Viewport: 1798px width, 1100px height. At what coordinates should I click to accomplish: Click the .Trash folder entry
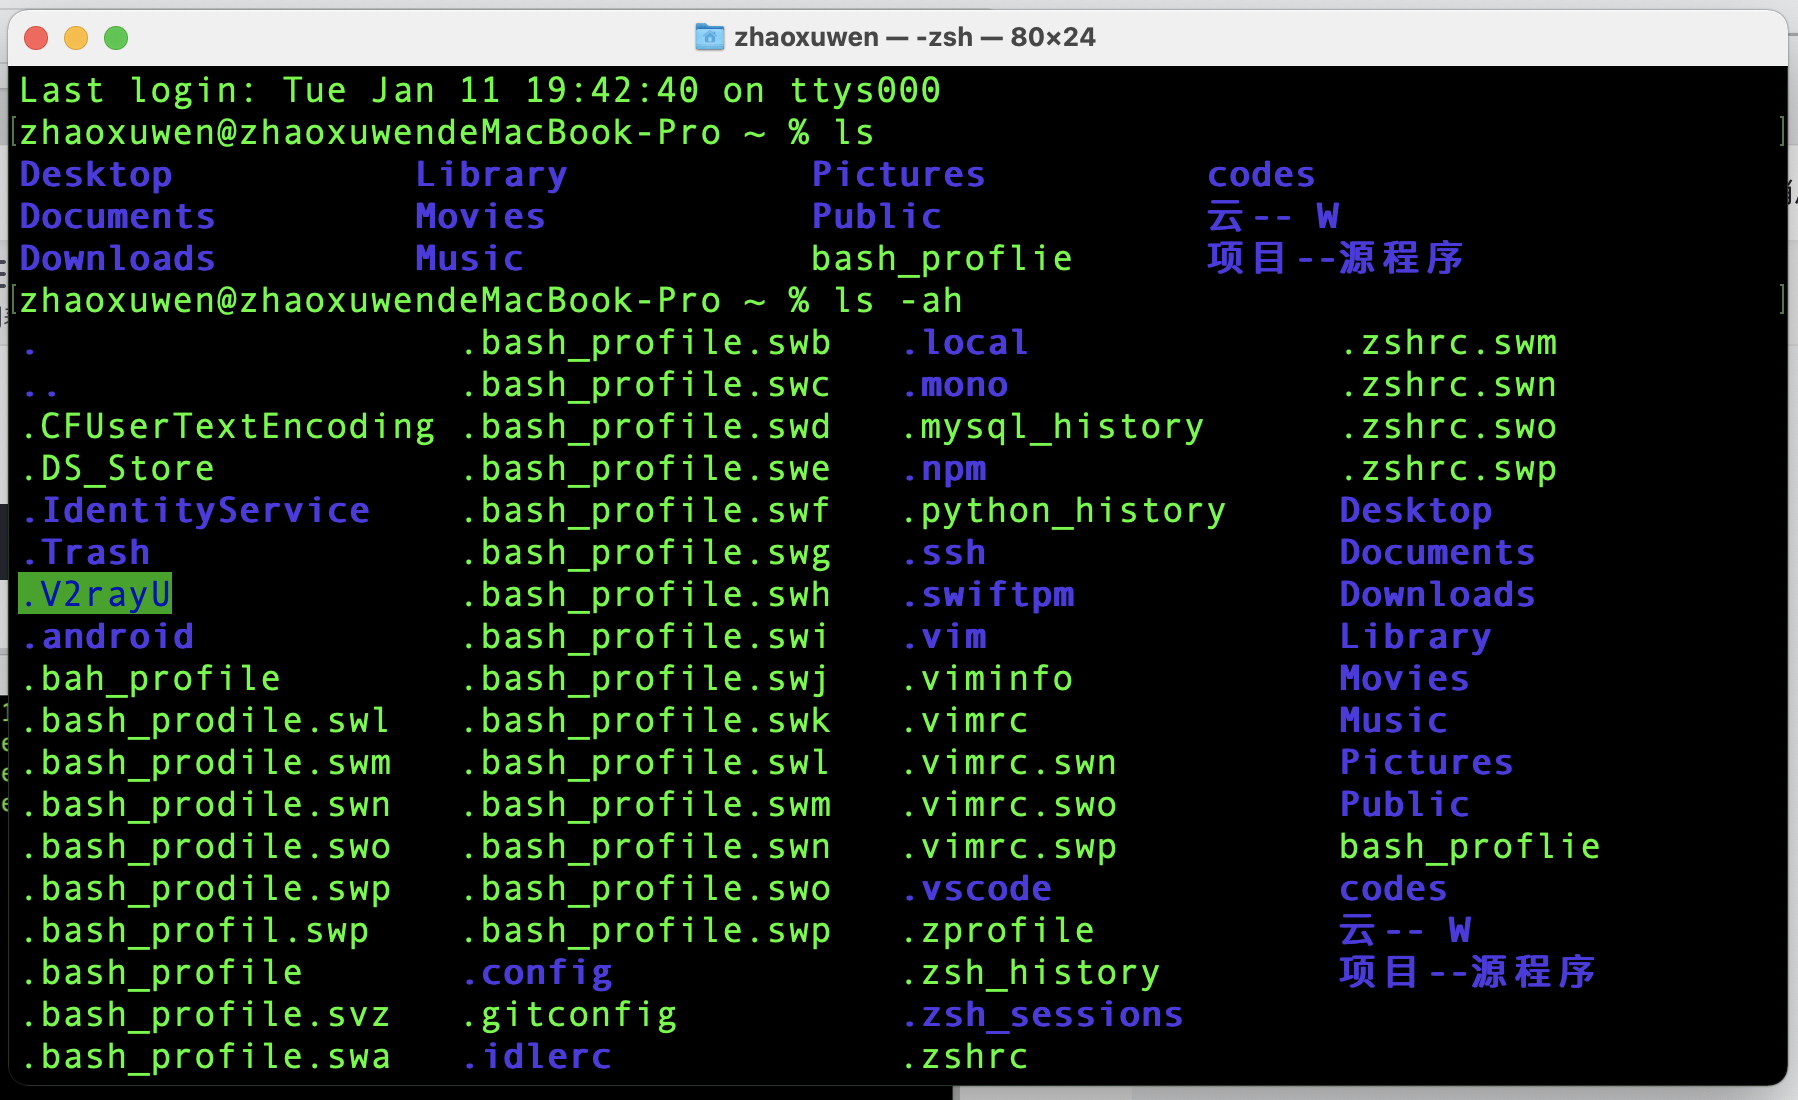(x=85, y=551)
